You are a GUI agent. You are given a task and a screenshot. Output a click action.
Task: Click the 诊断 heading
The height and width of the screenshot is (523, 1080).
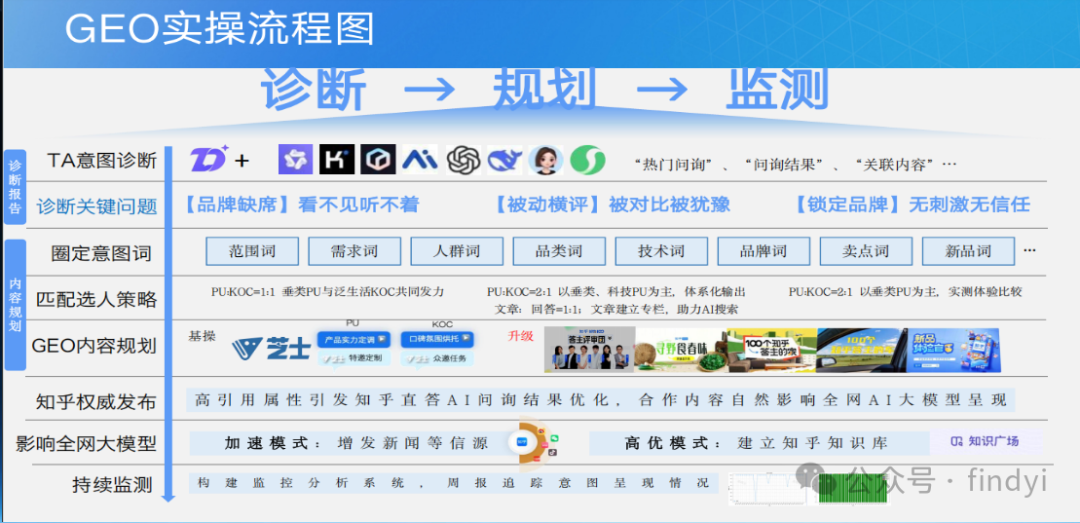[313, 91]
